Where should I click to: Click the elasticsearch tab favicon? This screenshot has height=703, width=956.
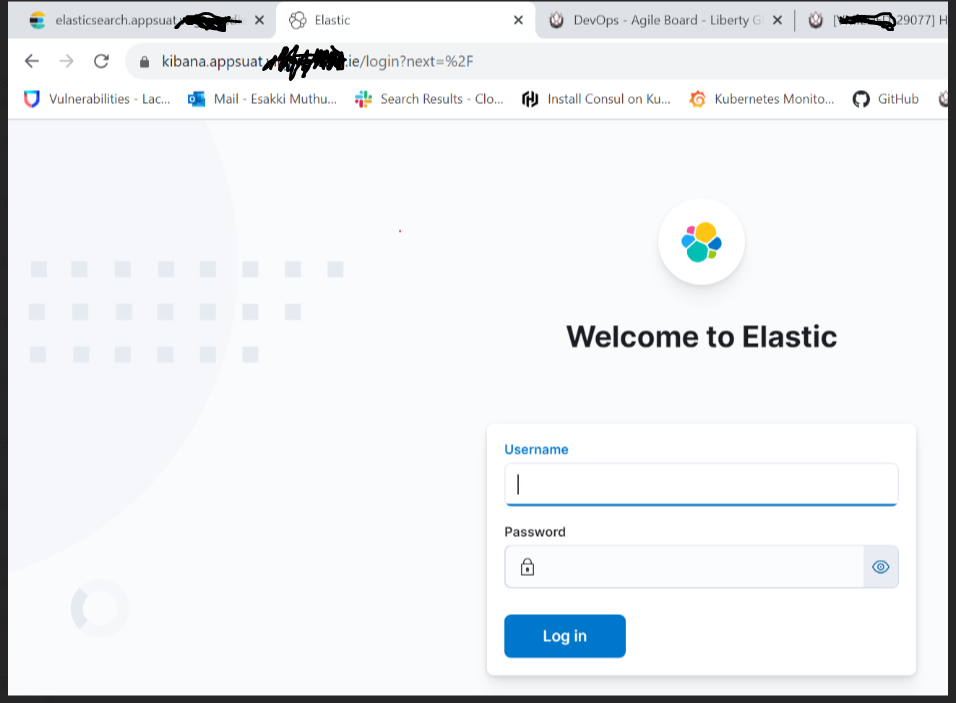pos(38,20)
